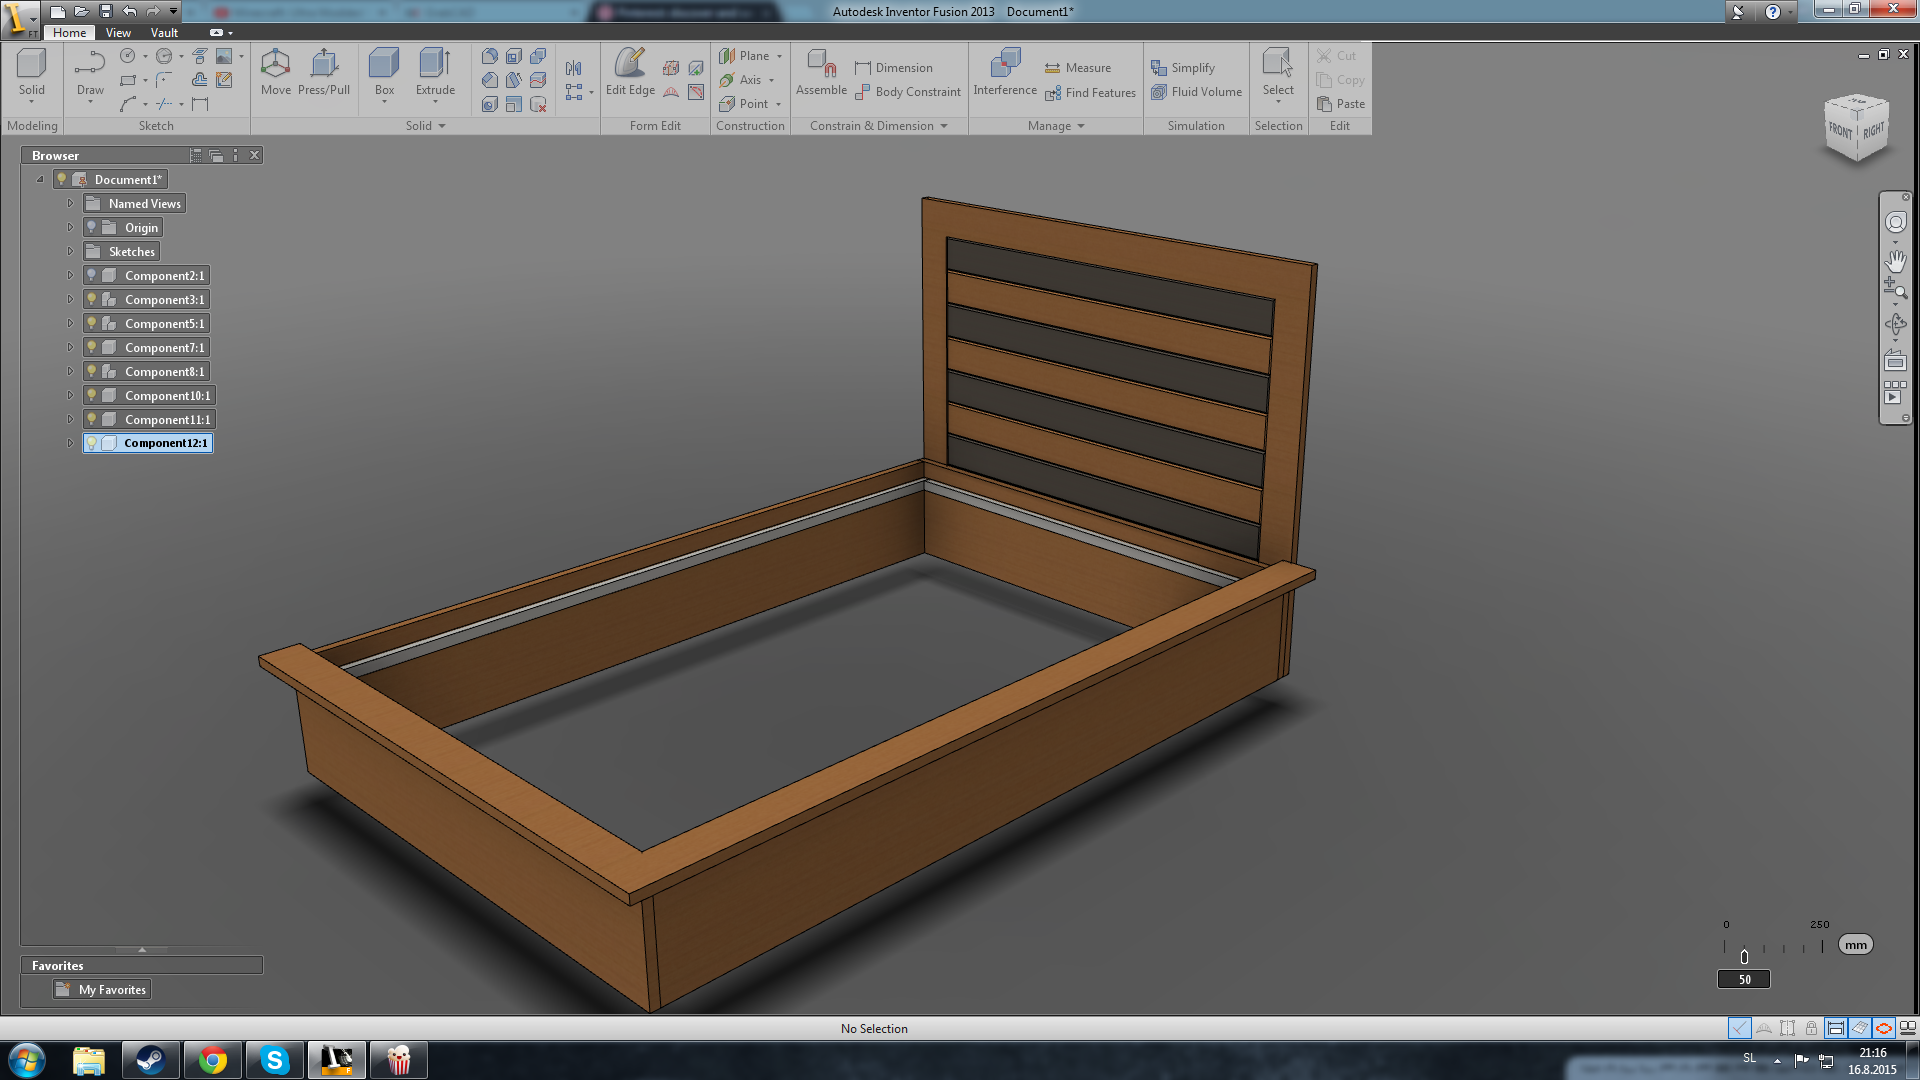Click the scale ruler slider handle

[1744, 957]
